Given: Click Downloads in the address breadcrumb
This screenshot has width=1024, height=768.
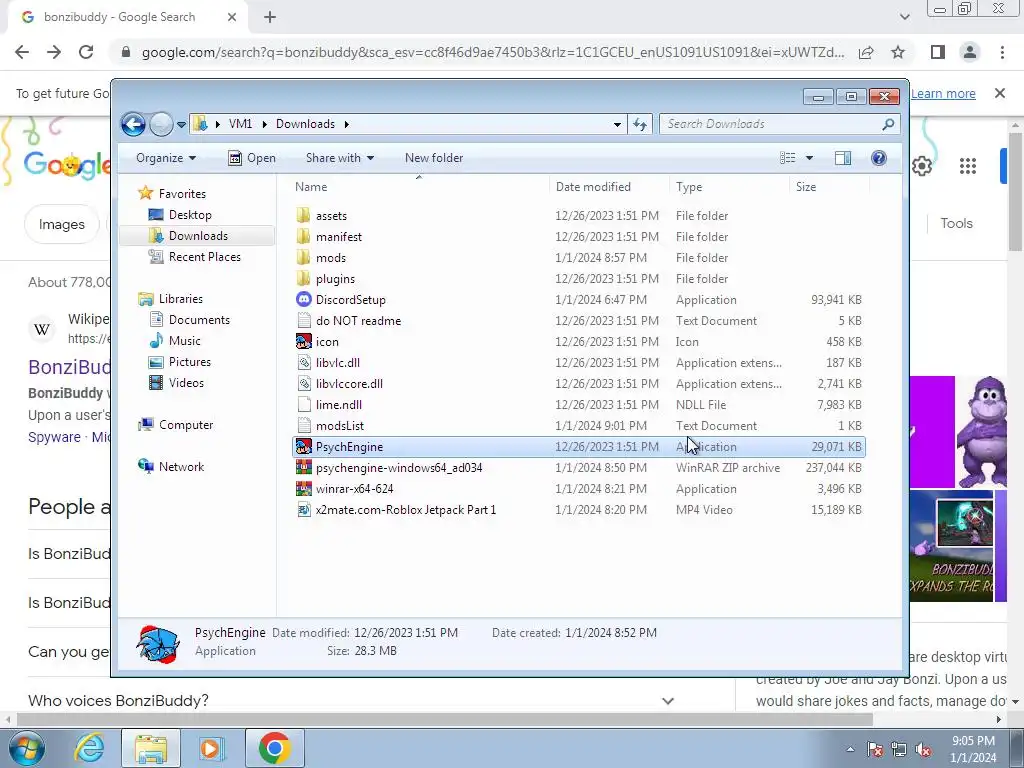Looking at the screenshot, I should tap(305, 124).
